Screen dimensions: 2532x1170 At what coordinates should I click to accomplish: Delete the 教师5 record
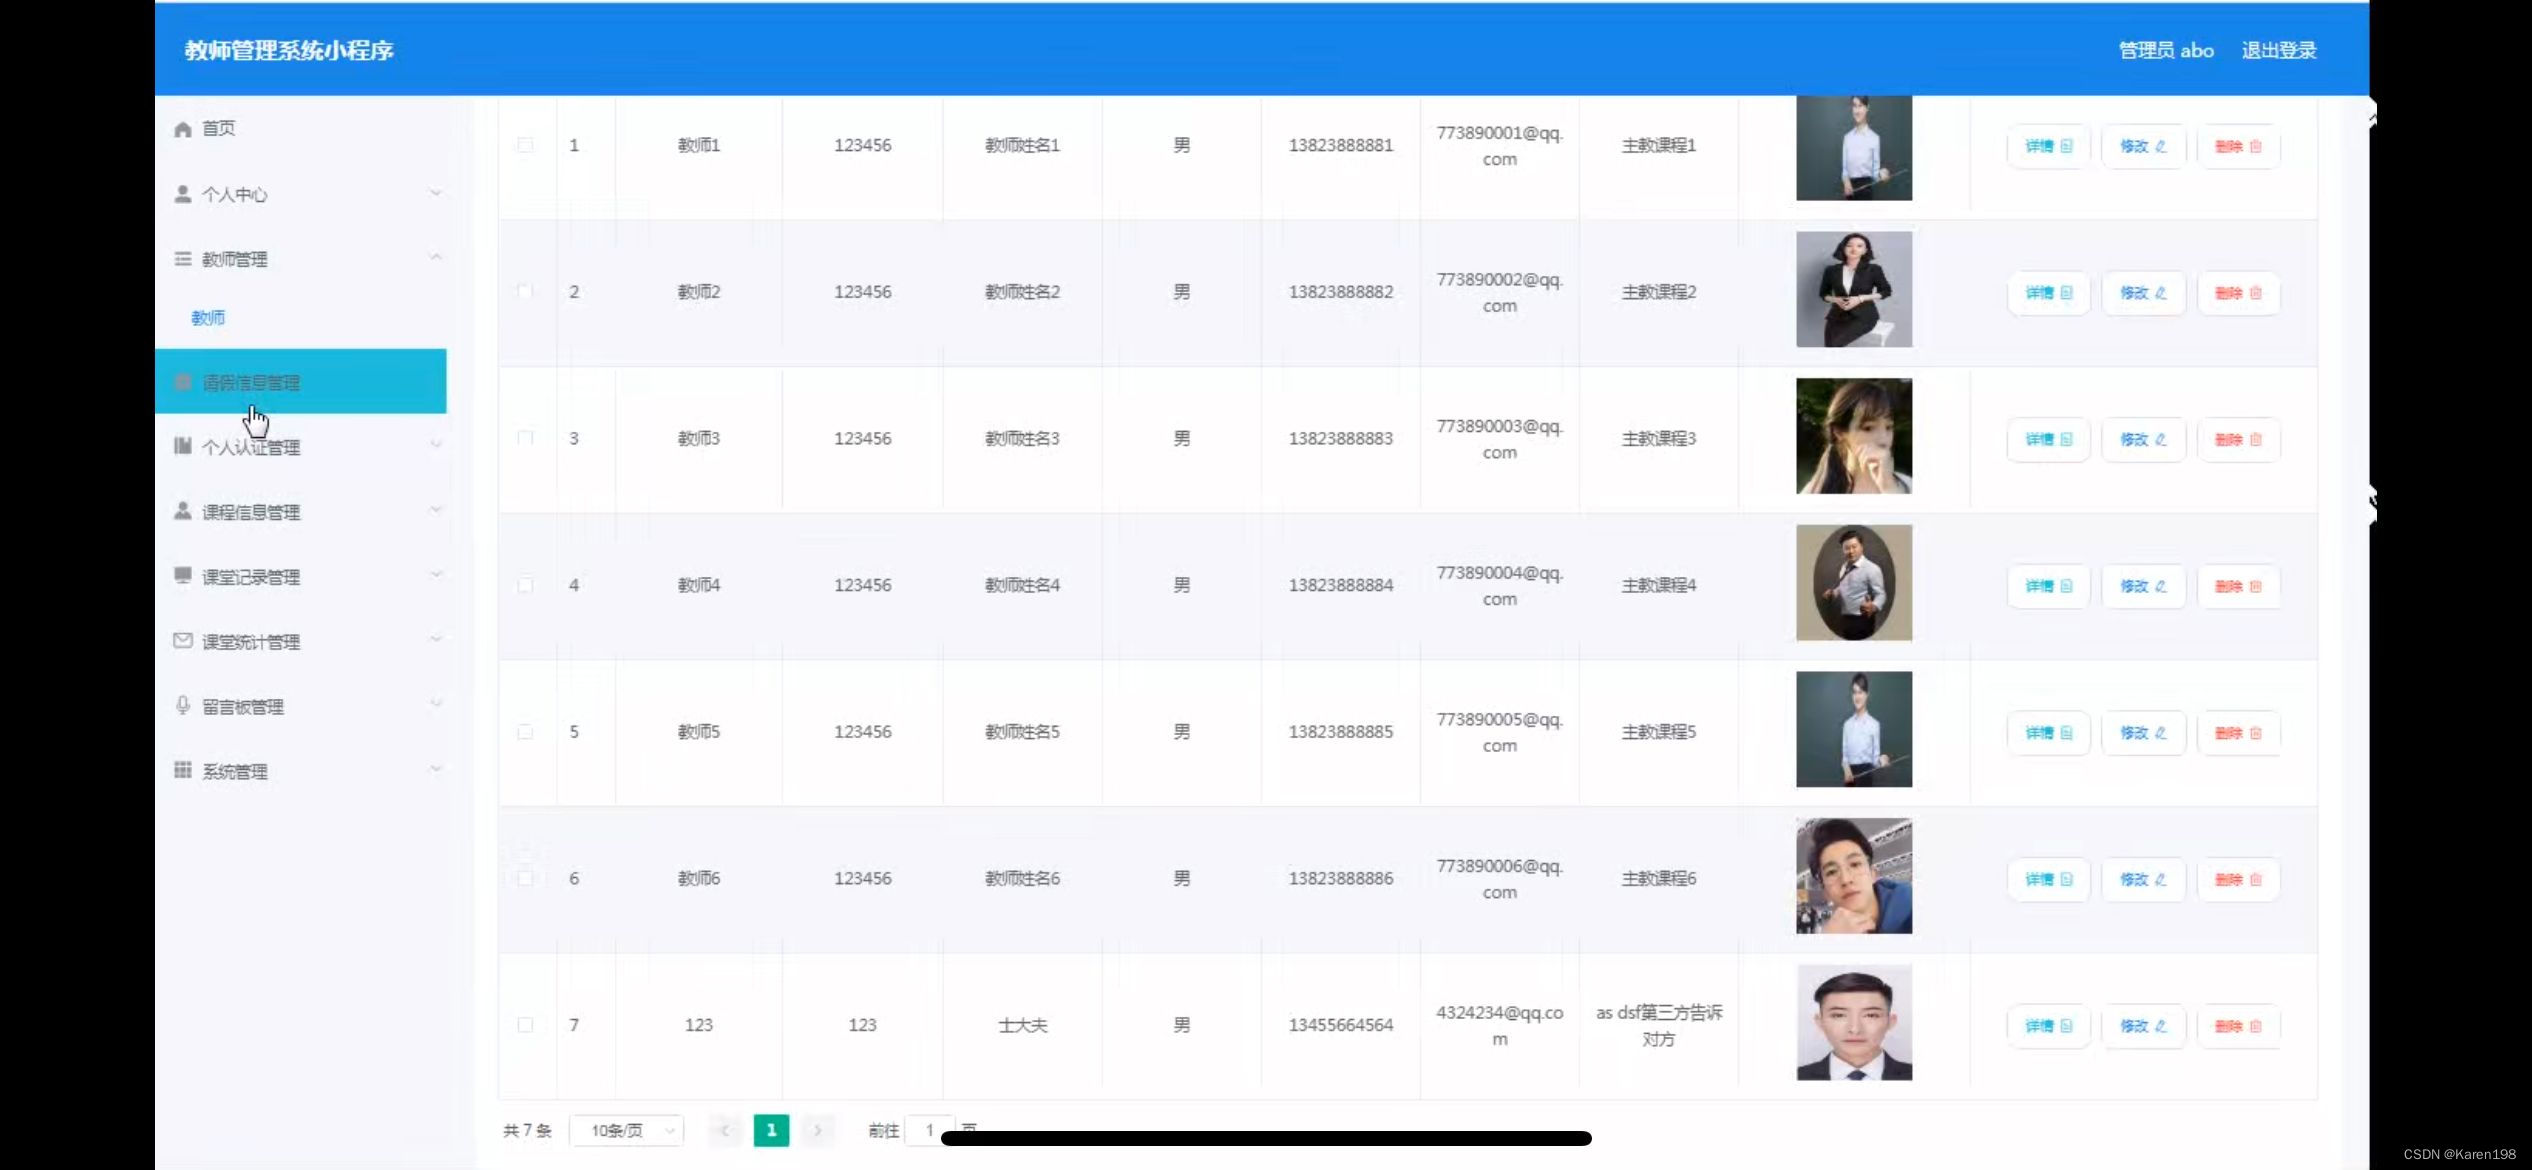tap(2238, 733)
